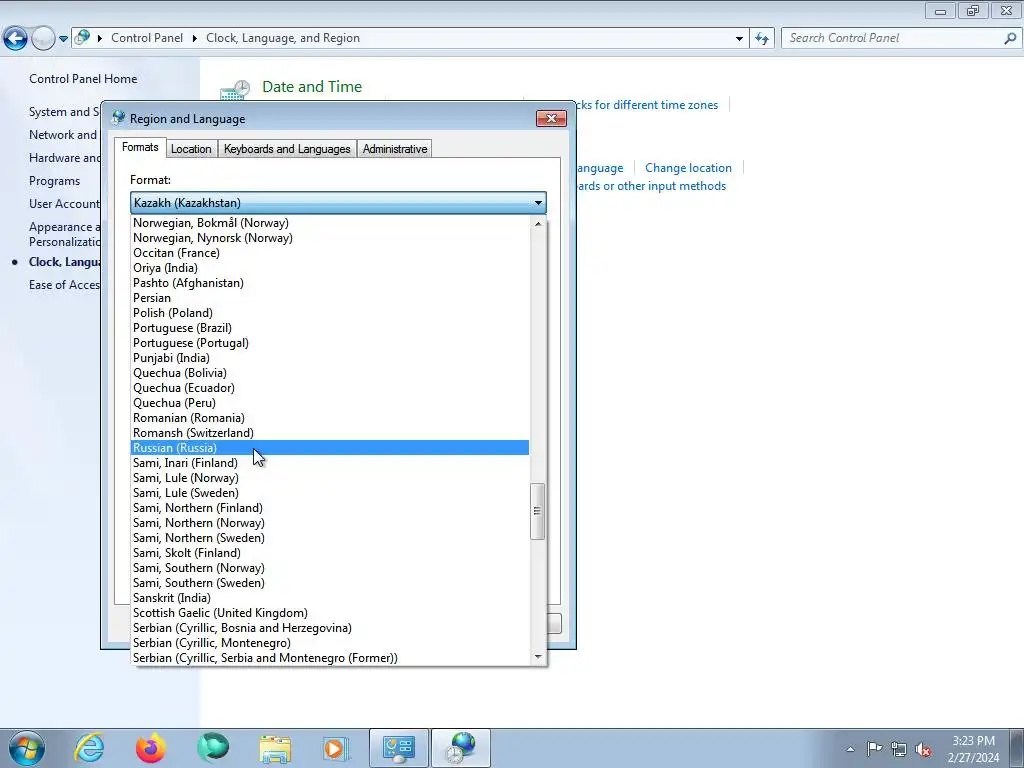Image resolution: width=1024 pixels, height=768 pixels.
Task: Select Quechua (Peru) format
Action: [x=330, y=403]
